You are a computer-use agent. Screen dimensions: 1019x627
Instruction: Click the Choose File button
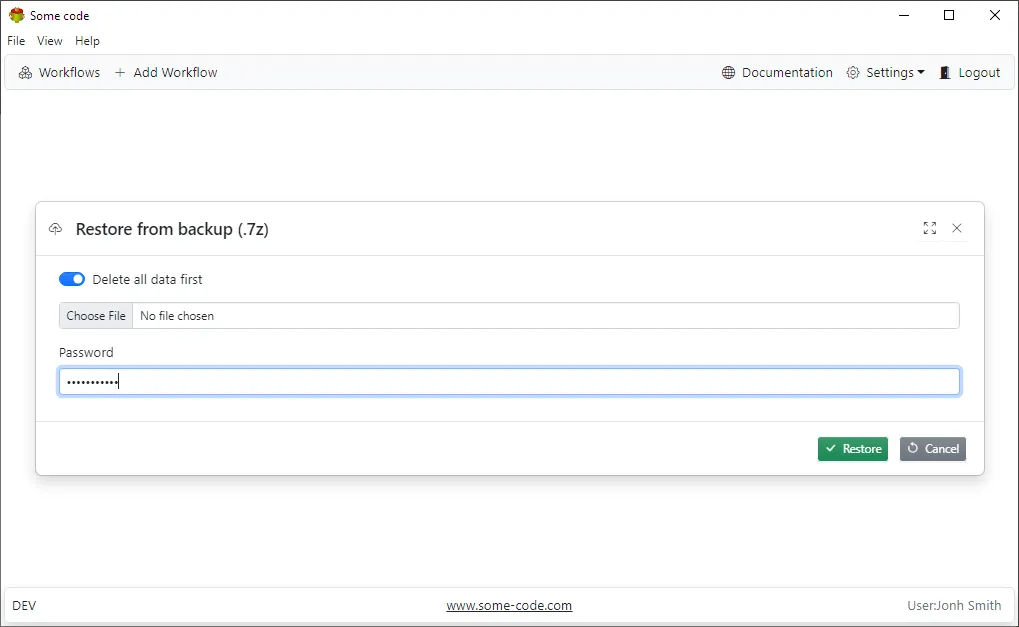[96, 316]
